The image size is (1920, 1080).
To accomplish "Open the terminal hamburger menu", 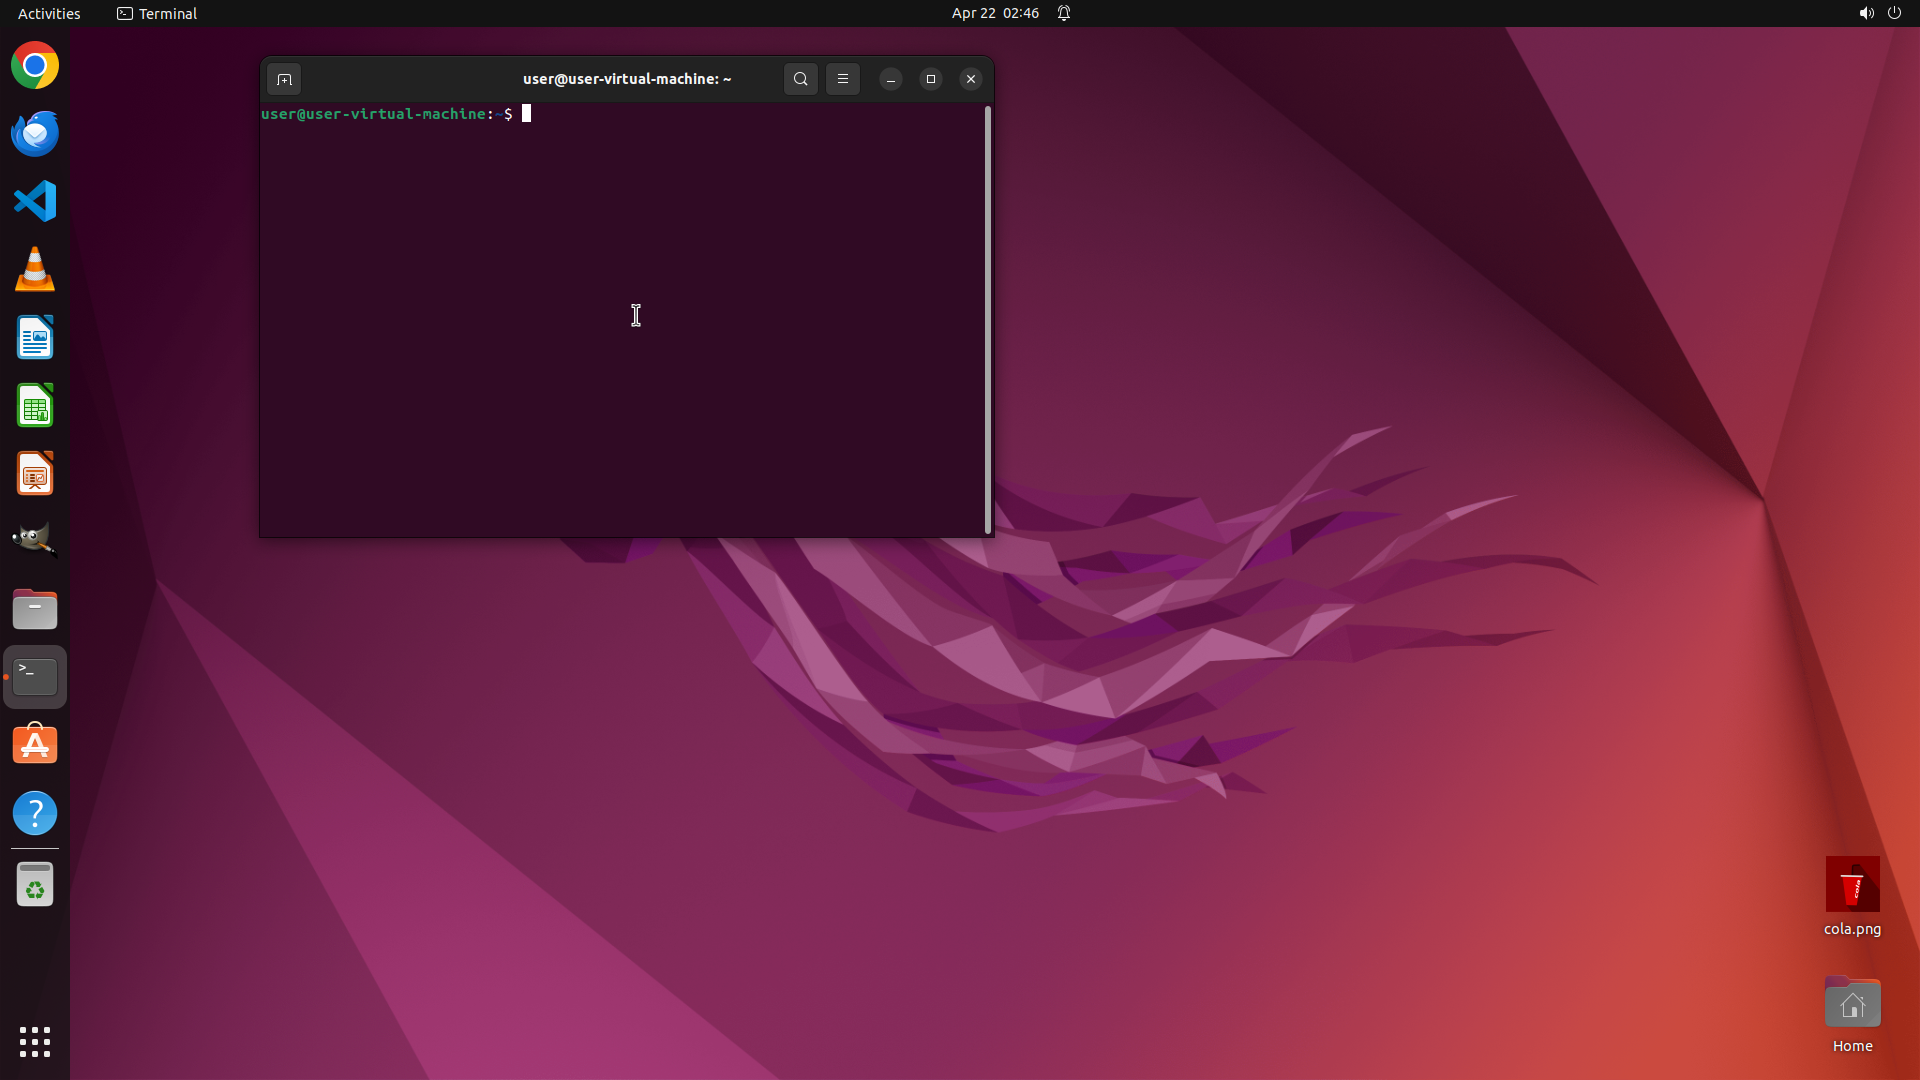I will [x=843, y=79].
